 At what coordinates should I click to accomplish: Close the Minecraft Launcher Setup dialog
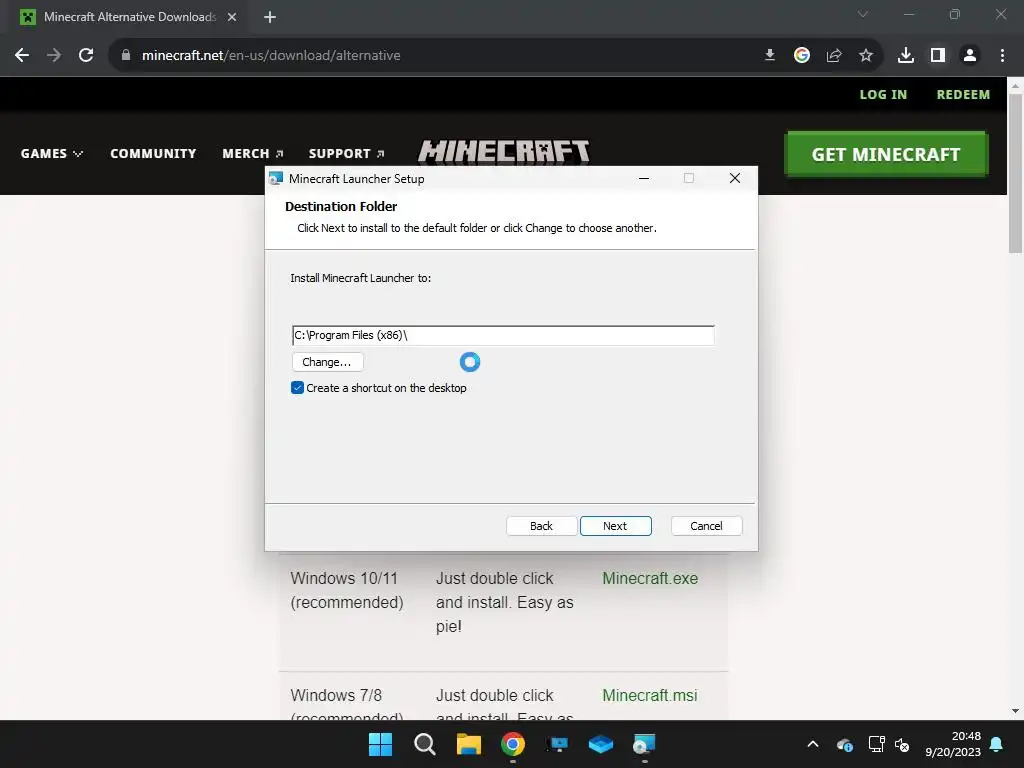point(735,178)
